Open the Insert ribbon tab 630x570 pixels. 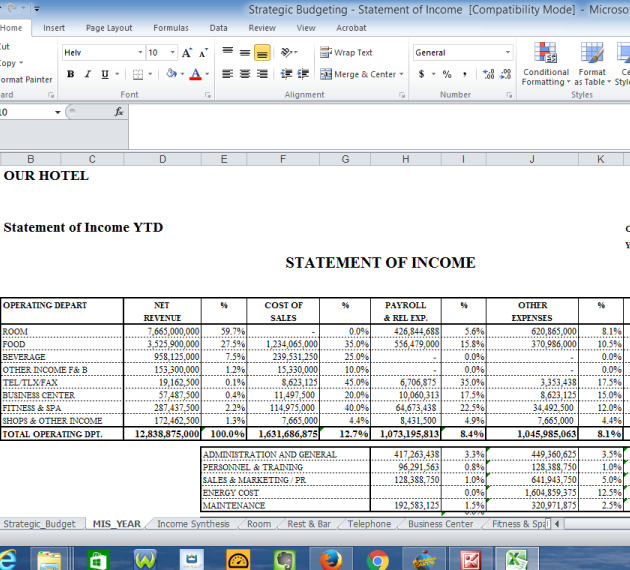tap(54, 28)
